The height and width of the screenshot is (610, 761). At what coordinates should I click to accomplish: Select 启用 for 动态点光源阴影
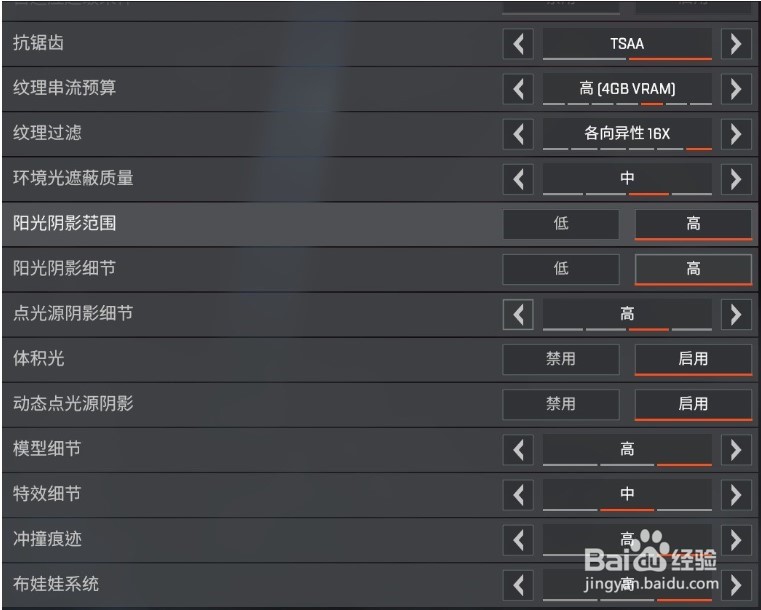tap(693, 404)
